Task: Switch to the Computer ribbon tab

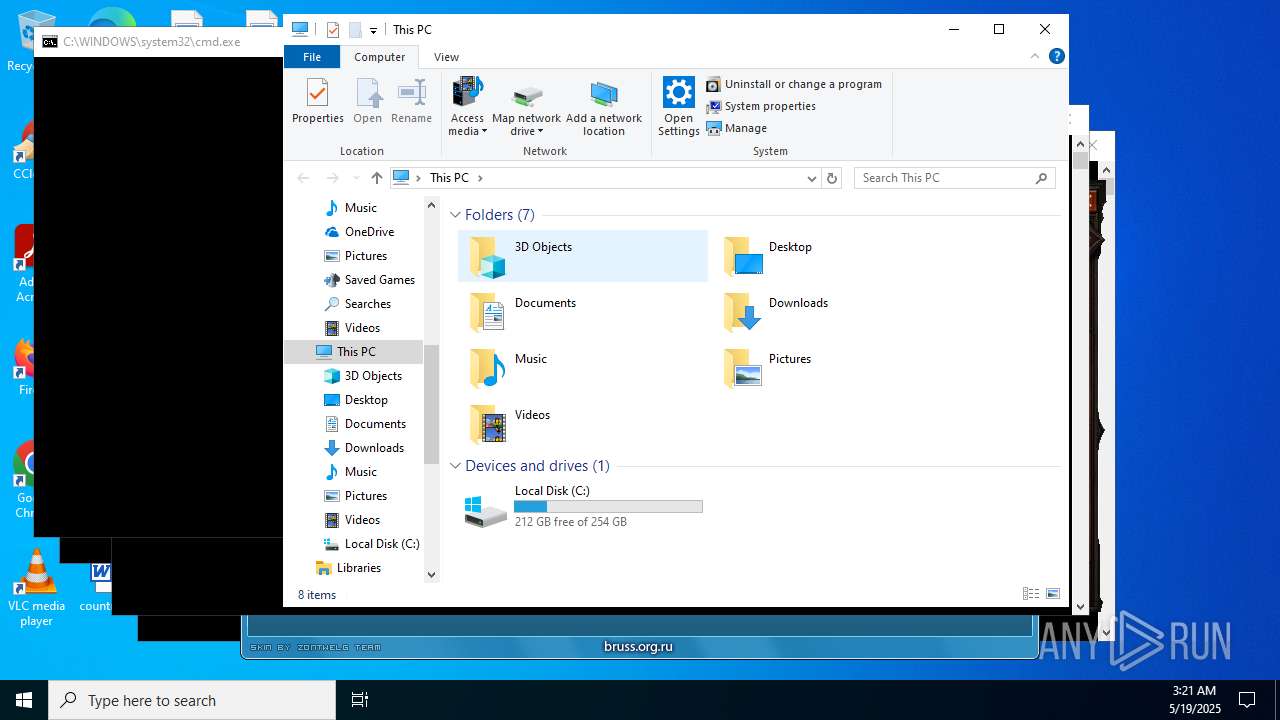Action: 380,57
